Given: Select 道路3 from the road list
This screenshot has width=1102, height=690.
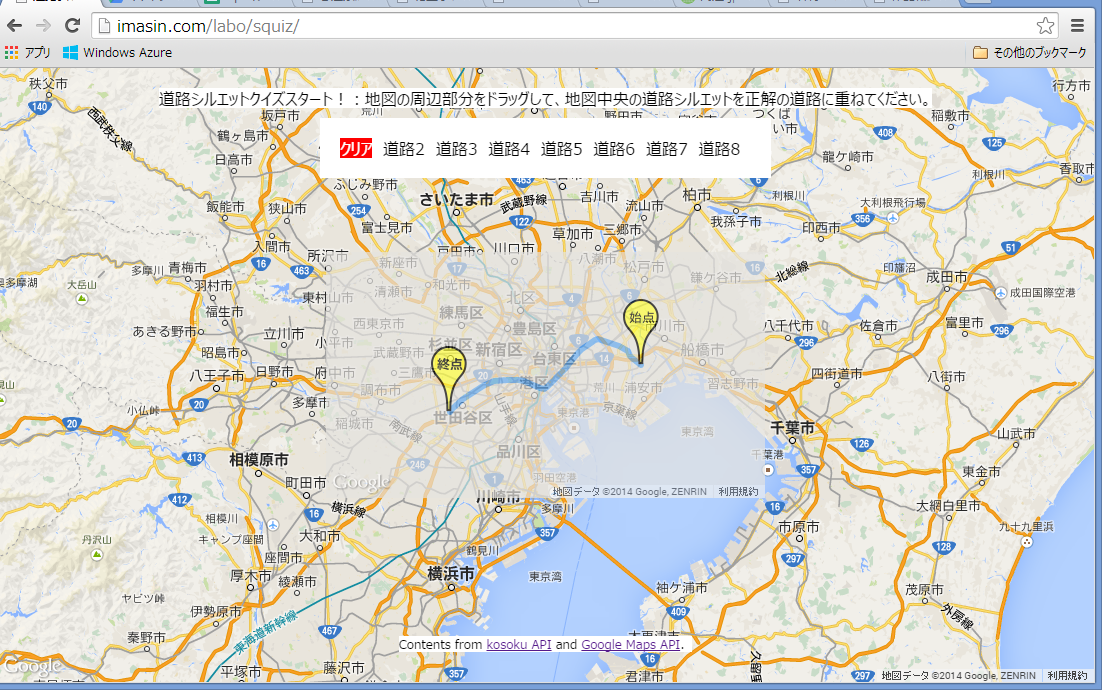Looking at the screenshot, I should [x=457, y=149].
